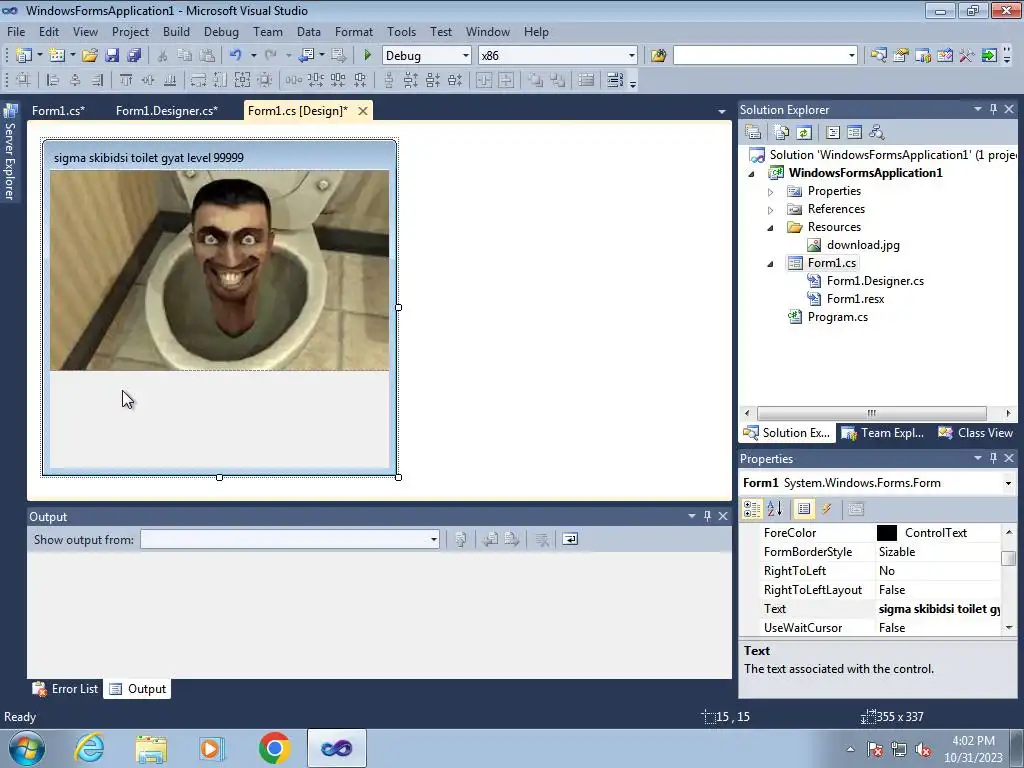Screen dimensions: 1024x768
Task: Open the Form1 object selector dropdown
Action: 1008,483
